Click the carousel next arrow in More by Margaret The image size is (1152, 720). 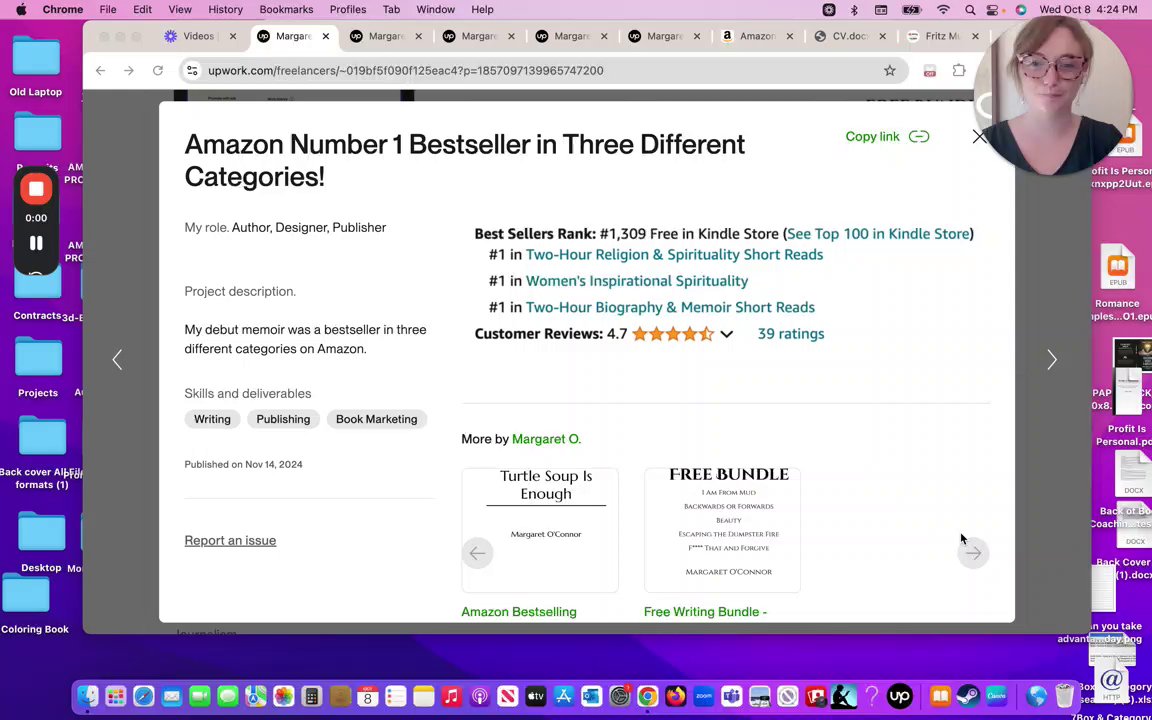pyautogui.click(x=973, y=553)
